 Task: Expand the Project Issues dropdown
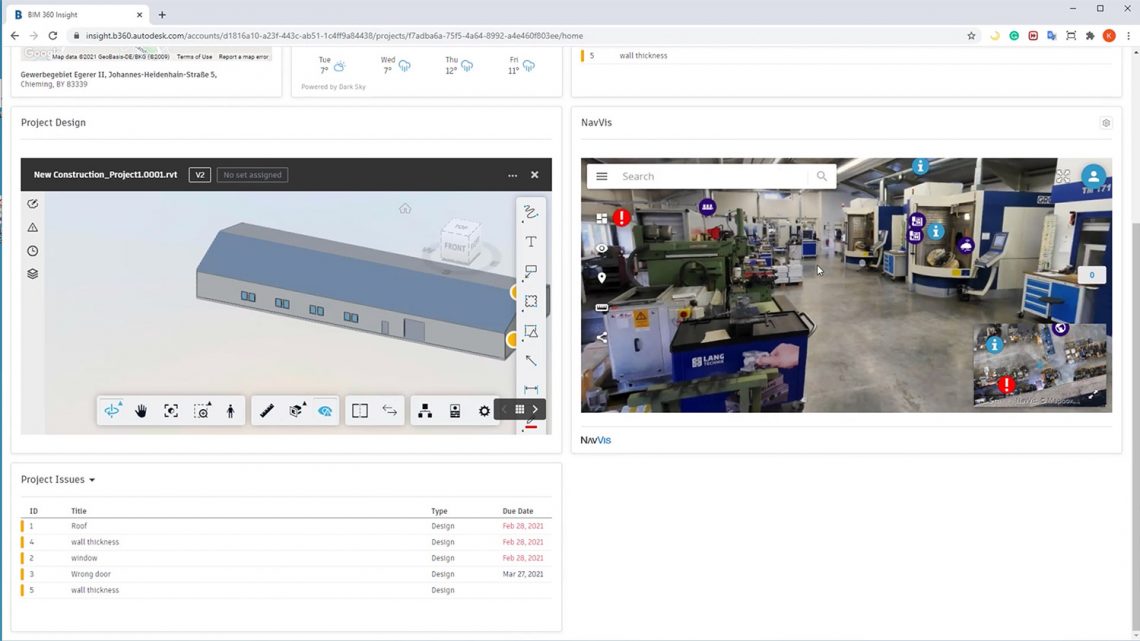91,479
